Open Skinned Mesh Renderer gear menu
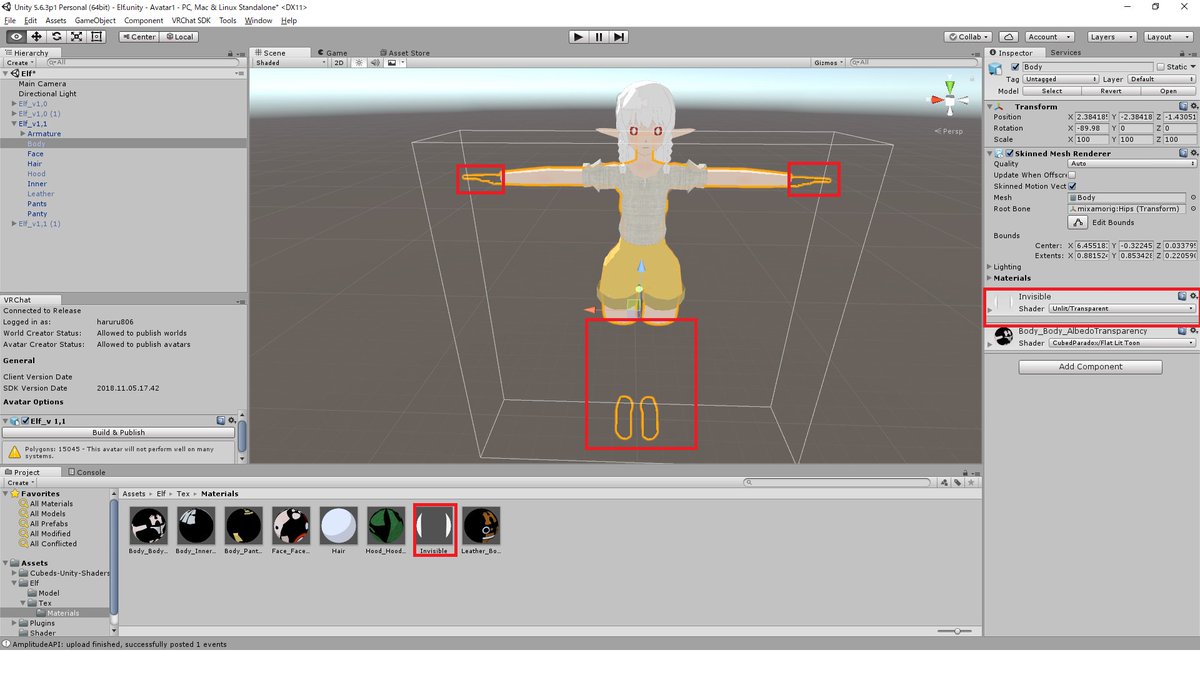 [1193, 153]
